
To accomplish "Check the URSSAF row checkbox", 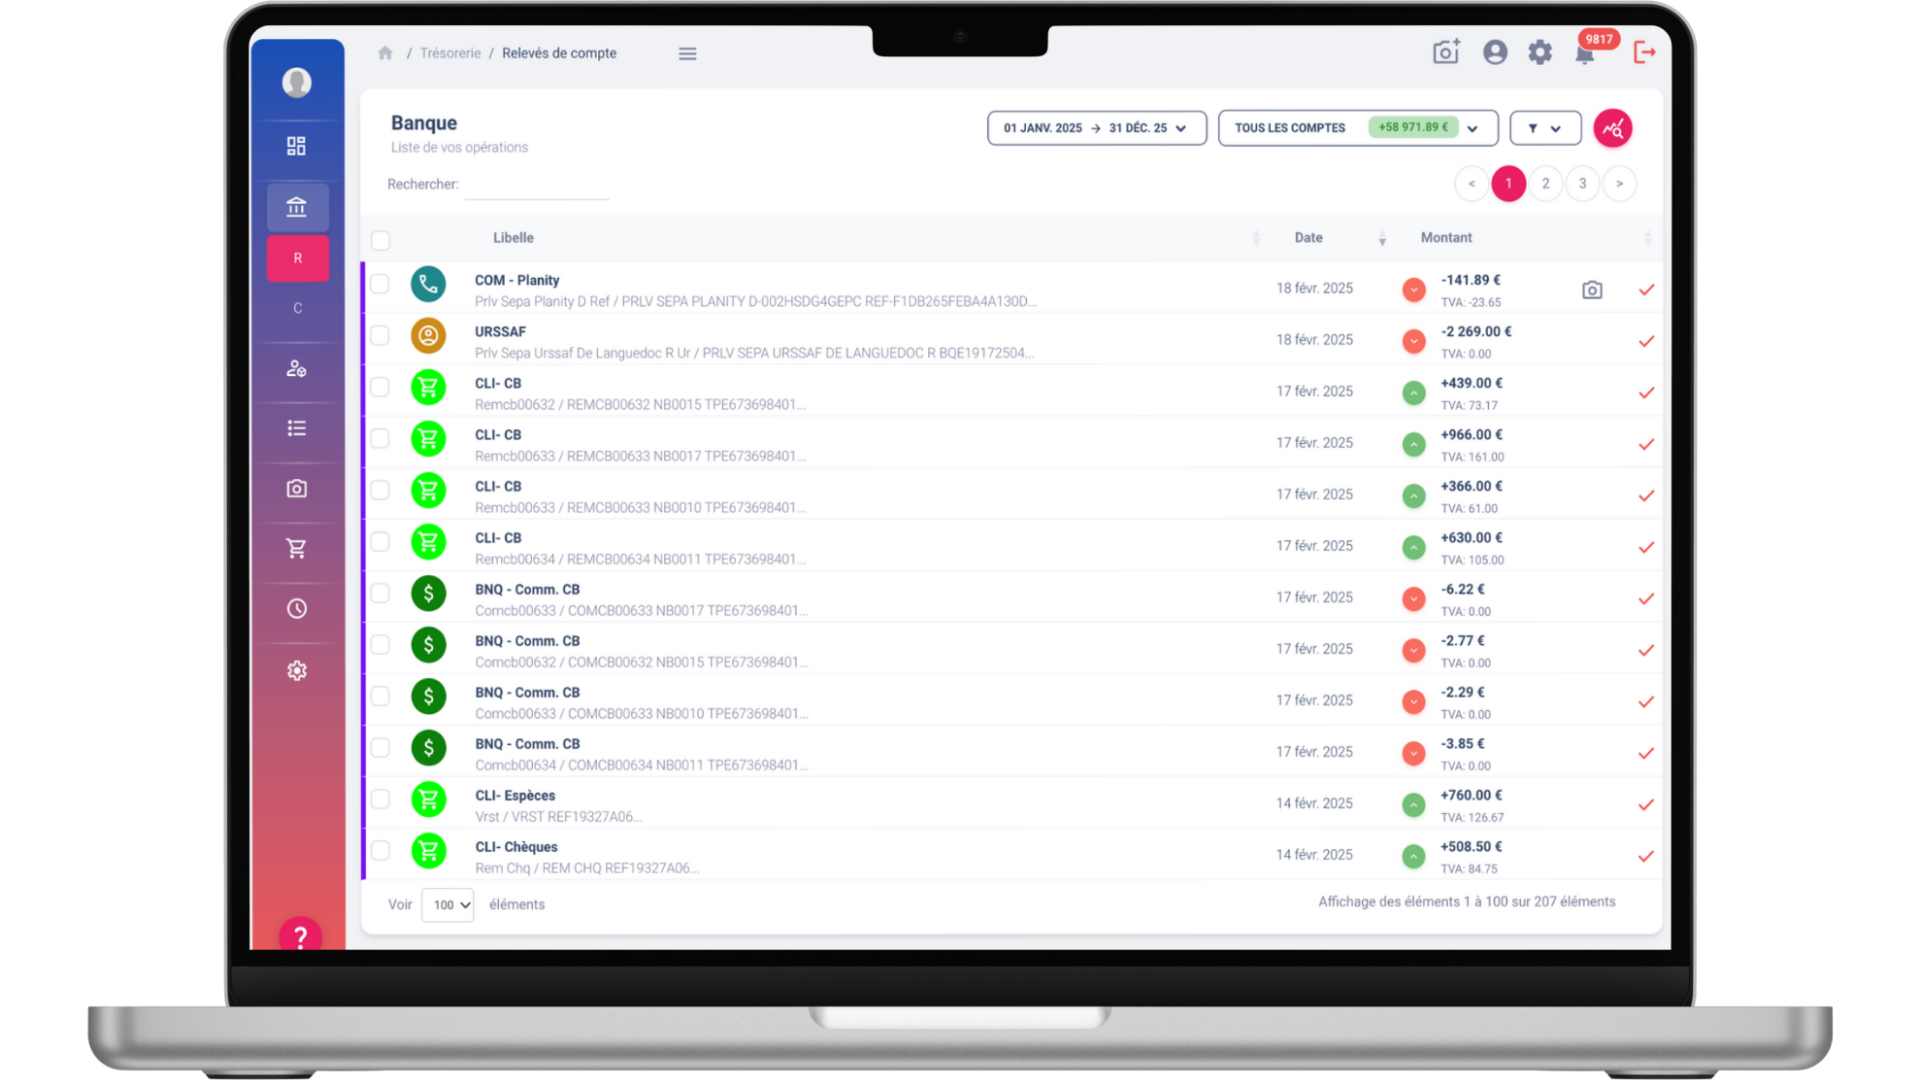I will 380,335.
